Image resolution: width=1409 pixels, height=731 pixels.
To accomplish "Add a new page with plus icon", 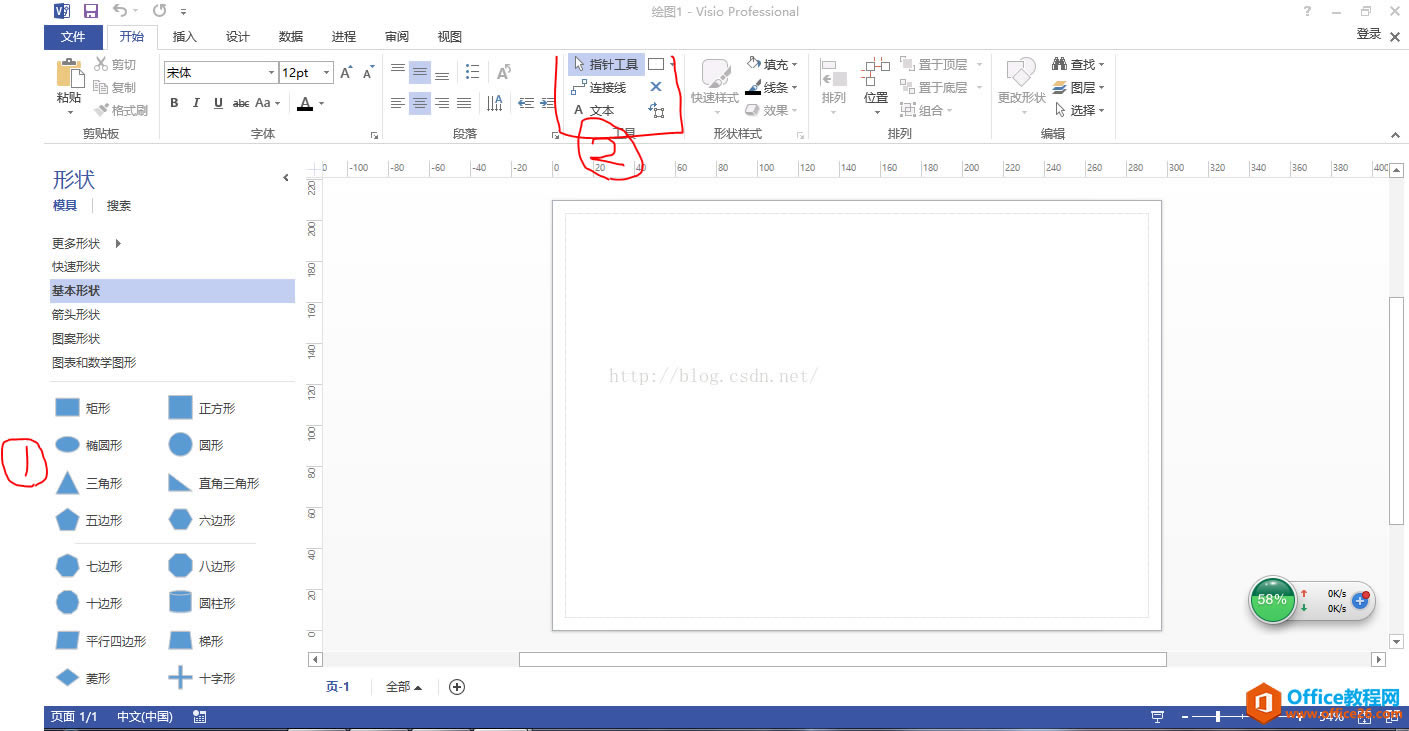I will click(x=457, y=687).
